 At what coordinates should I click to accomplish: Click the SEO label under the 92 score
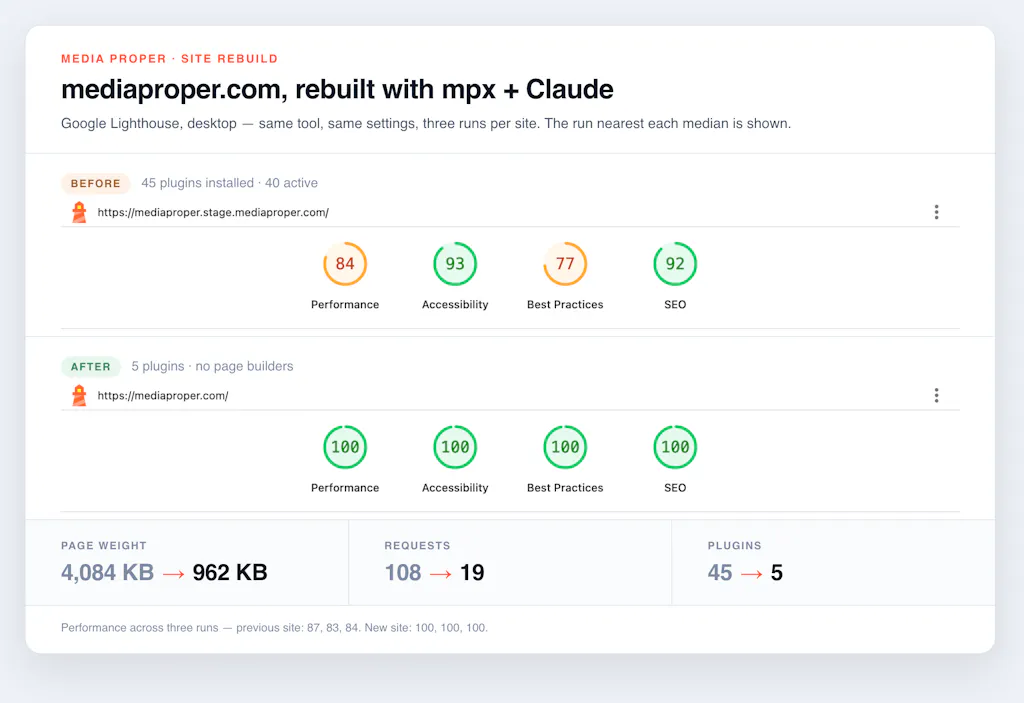[x=675, y=304]
